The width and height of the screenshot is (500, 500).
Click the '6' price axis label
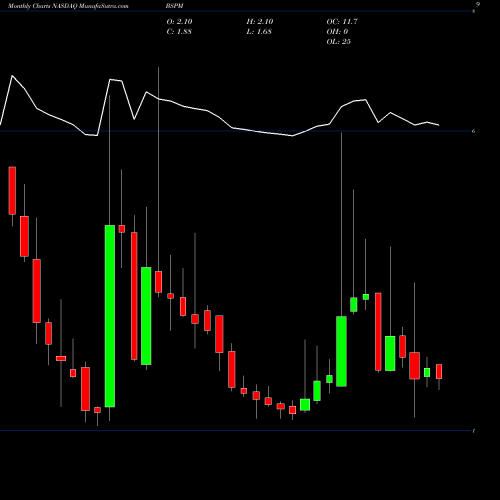(473, 131)
